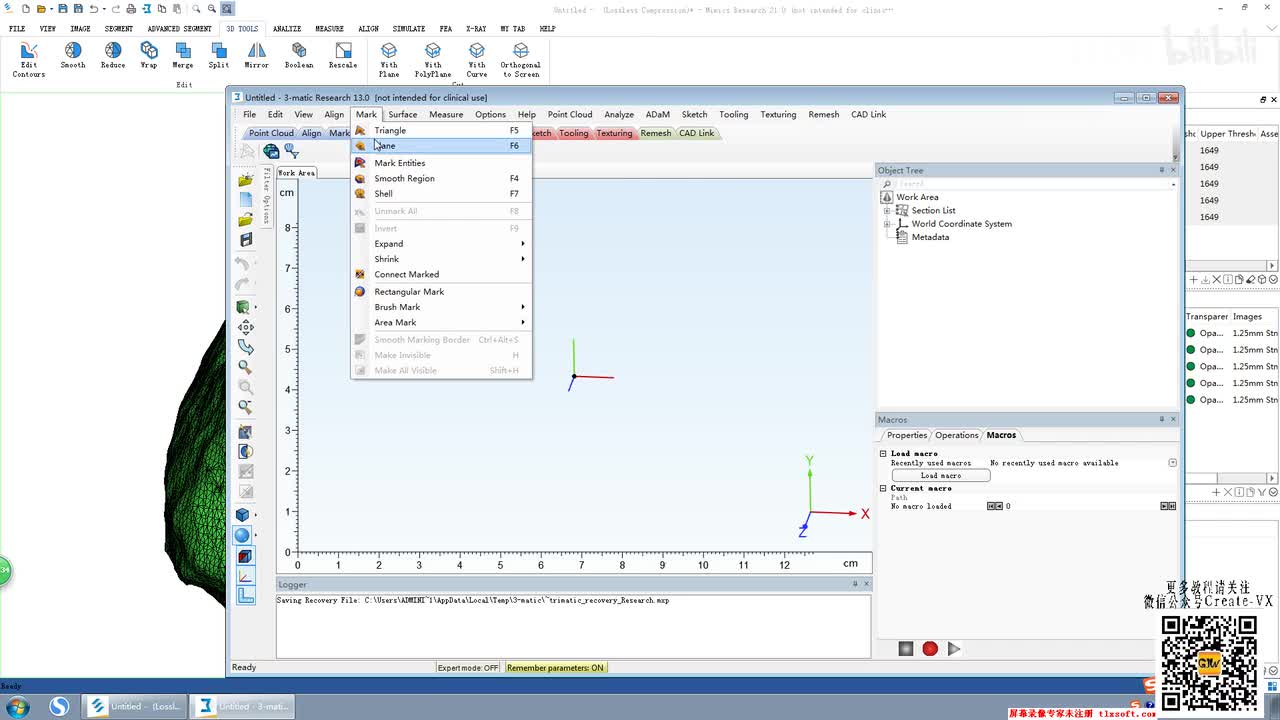1280x720 pixels.
Task: Click the Merge tool in Mimics ribbon
Action: [x=183, y=56]
